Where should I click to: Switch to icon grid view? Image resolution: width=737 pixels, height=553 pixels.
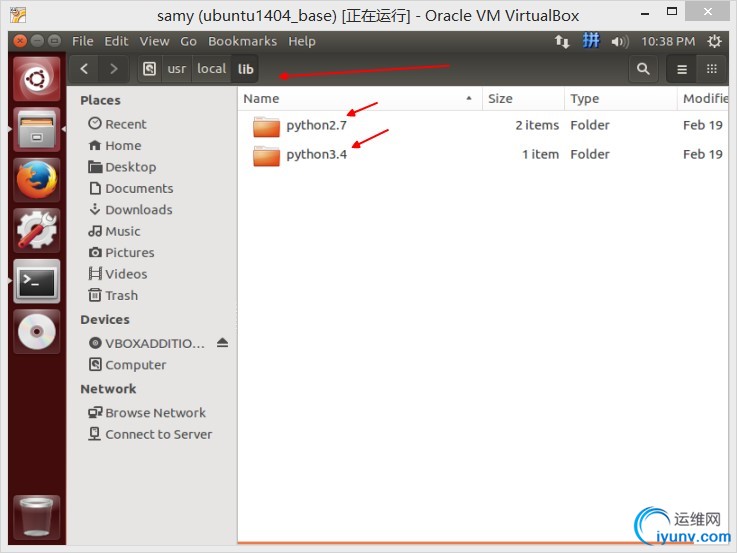click(712, 69)
